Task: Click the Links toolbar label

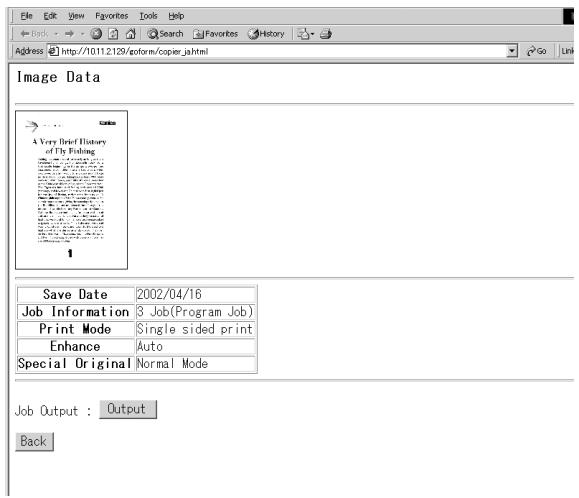Action: (567, 51)
